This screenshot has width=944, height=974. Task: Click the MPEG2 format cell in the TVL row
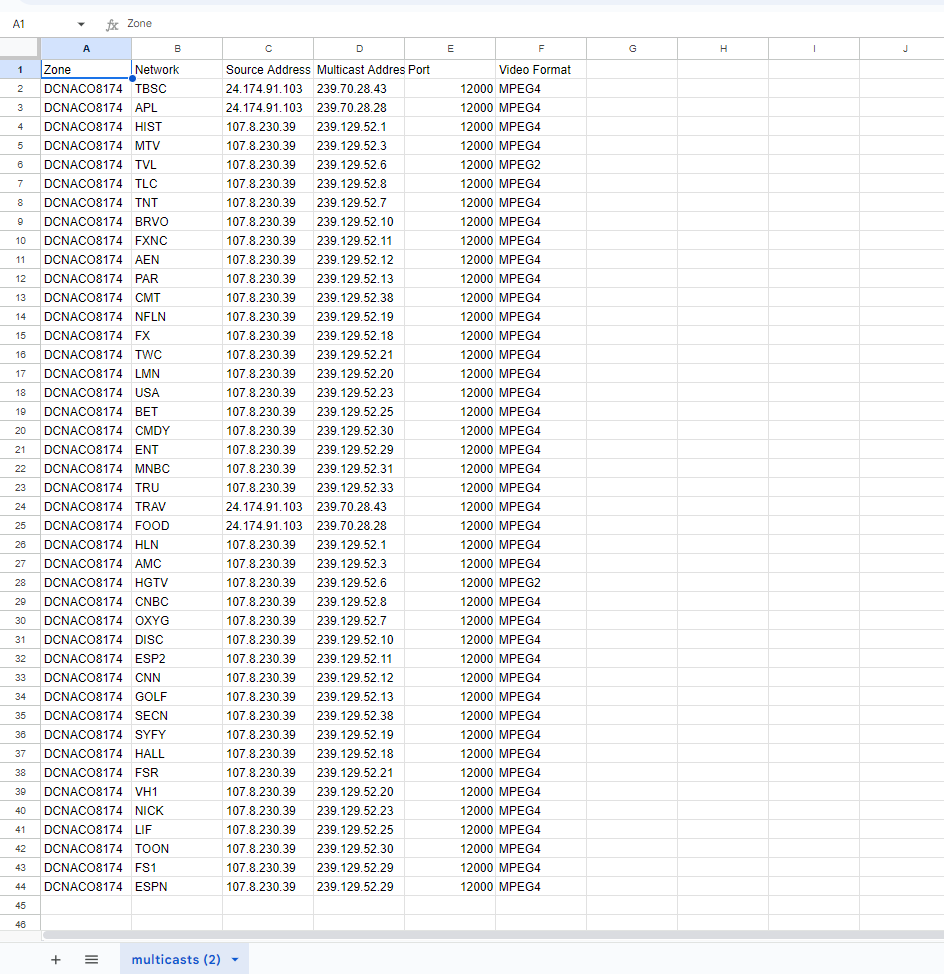(541, 165)
